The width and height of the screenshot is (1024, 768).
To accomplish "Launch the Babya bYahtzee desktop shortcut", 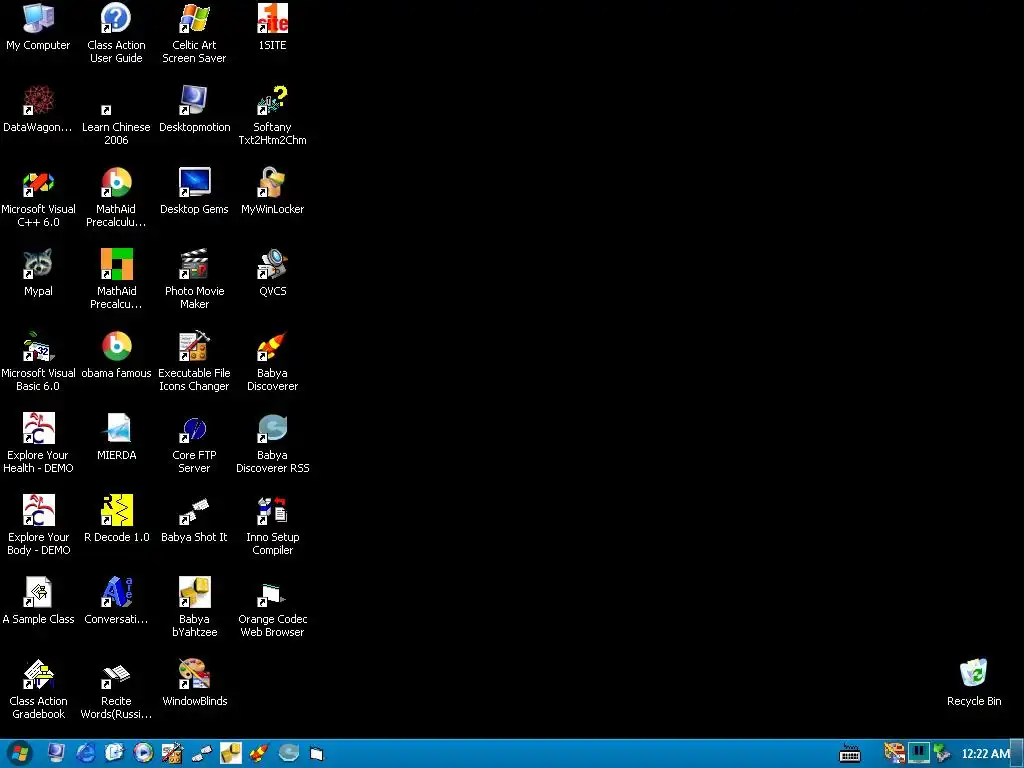I will click(194, 607).
